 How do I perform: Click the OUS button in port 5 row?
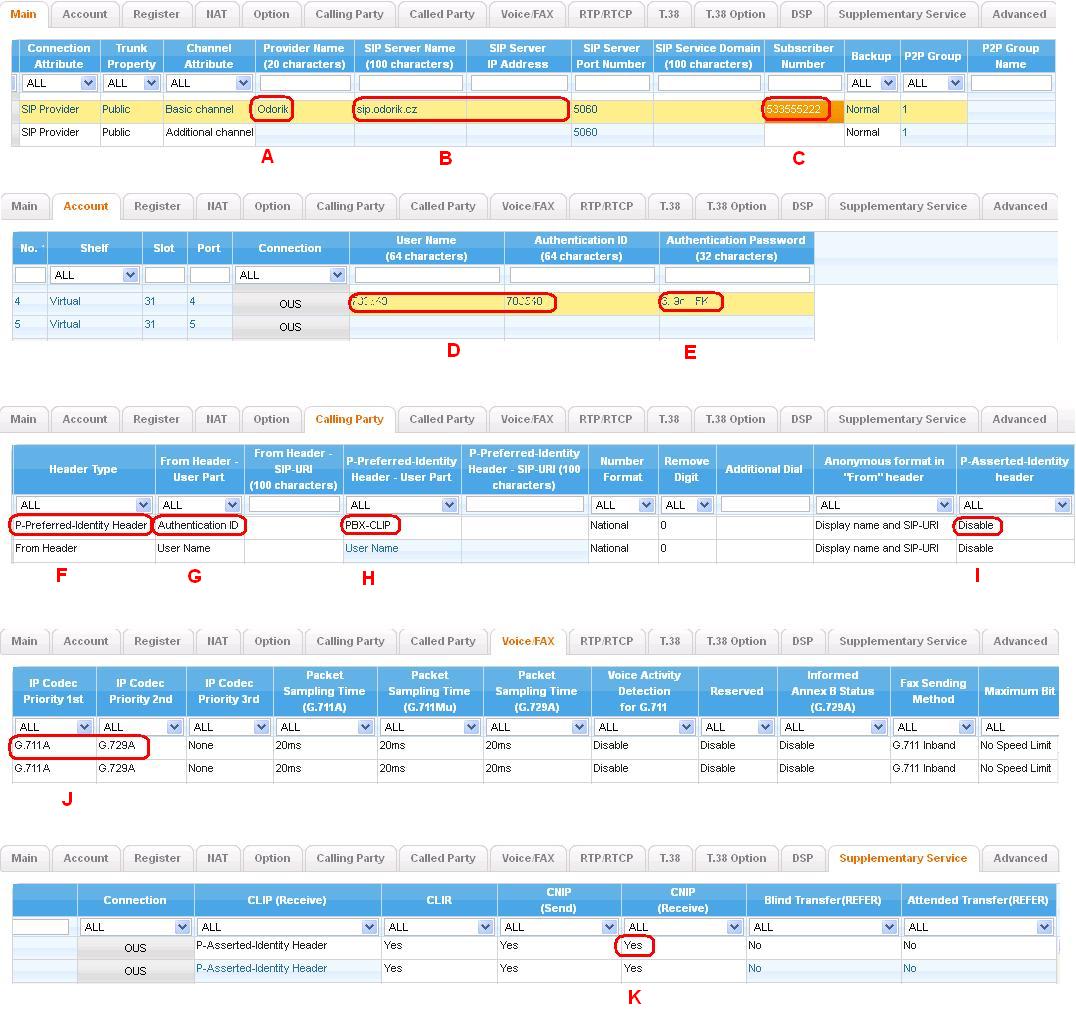(290, 327)
